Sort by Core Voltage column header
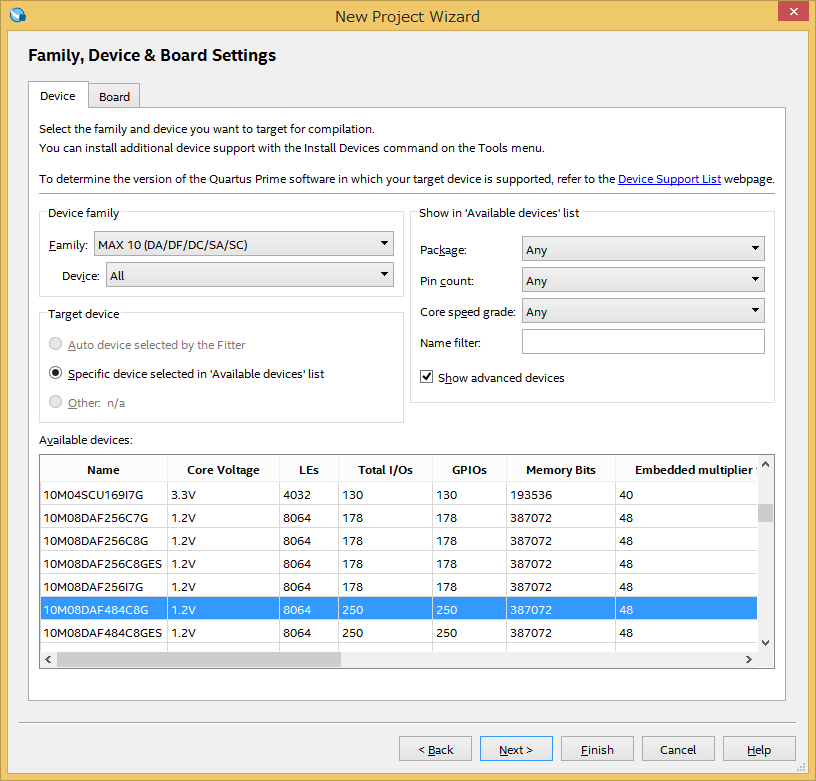The image size is (816, 781). (223, 470)
